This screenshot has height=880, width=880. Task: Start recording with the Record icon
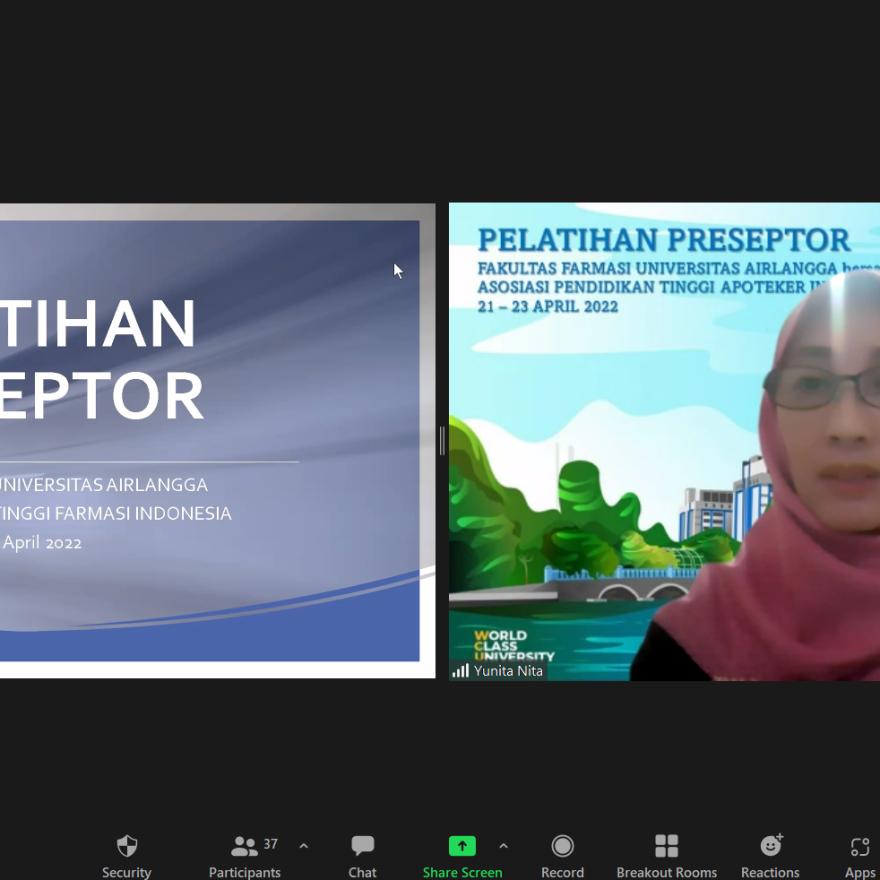(562, 847)
